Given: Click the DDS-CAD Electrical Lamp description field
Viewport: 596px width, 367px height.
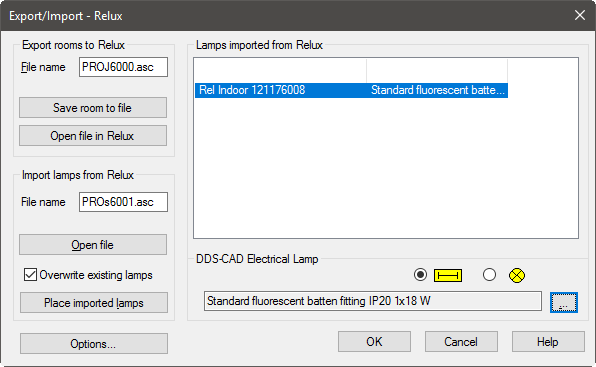Looking at the screenshot, I should tap(372, 301).
